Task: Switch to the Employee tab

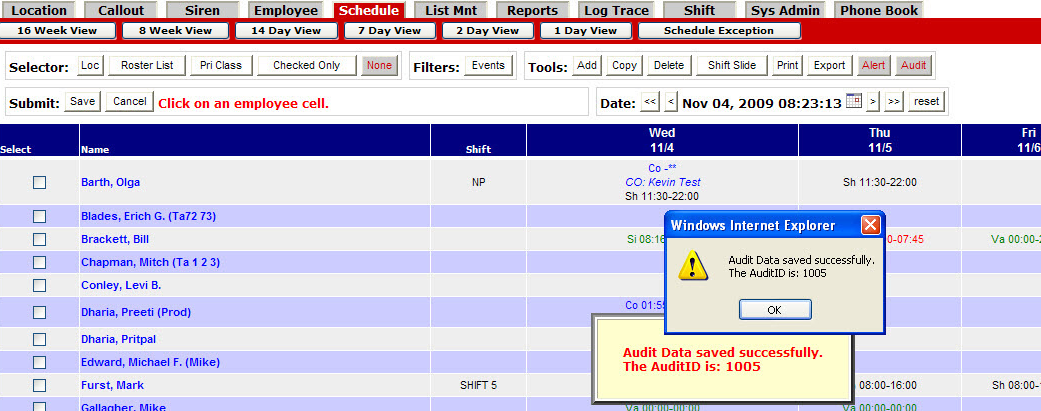Action: [285, 11]
